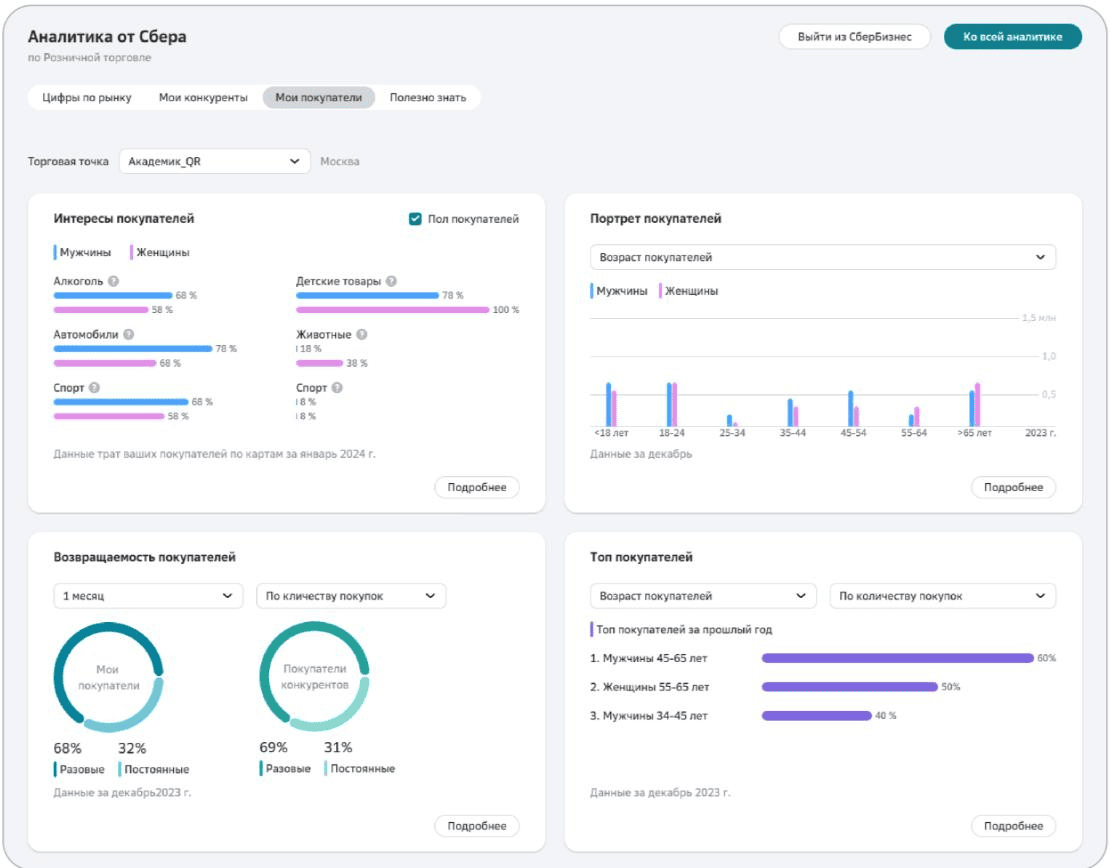Click help icon beside left-column Спорт

coord(94,388)
